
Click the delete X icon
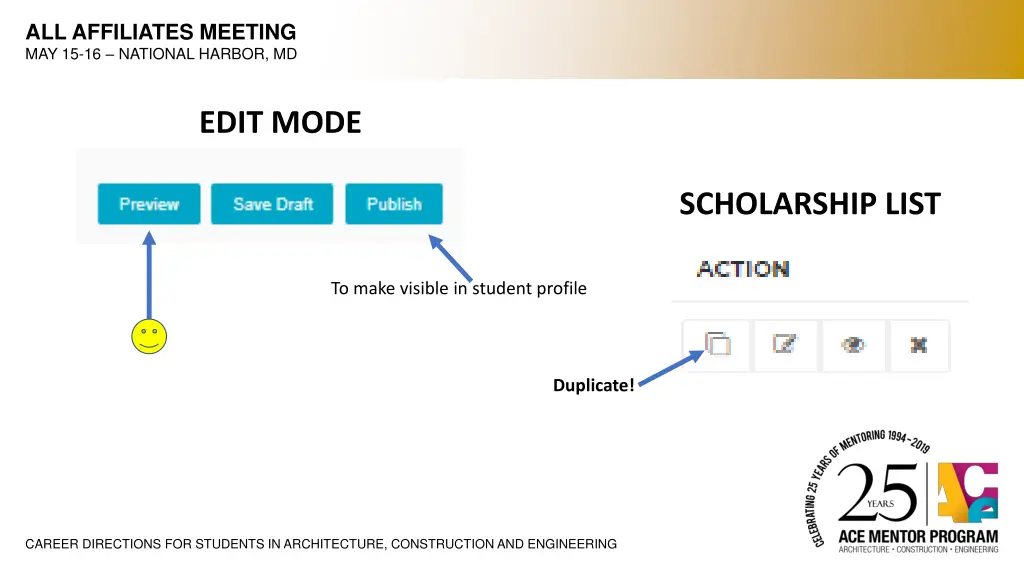coord(919,345)
